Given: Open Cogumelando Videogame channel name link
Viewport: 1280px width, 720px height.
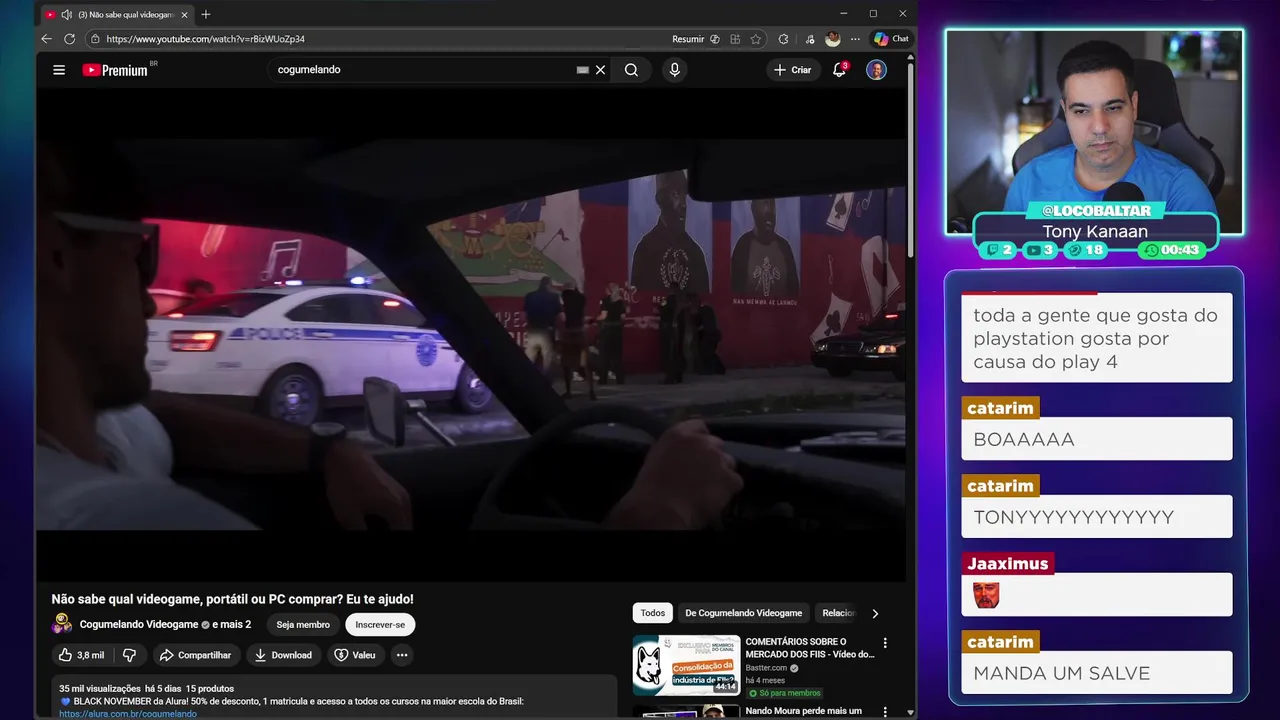Looking at the screenshot, I should coord(139,625).
